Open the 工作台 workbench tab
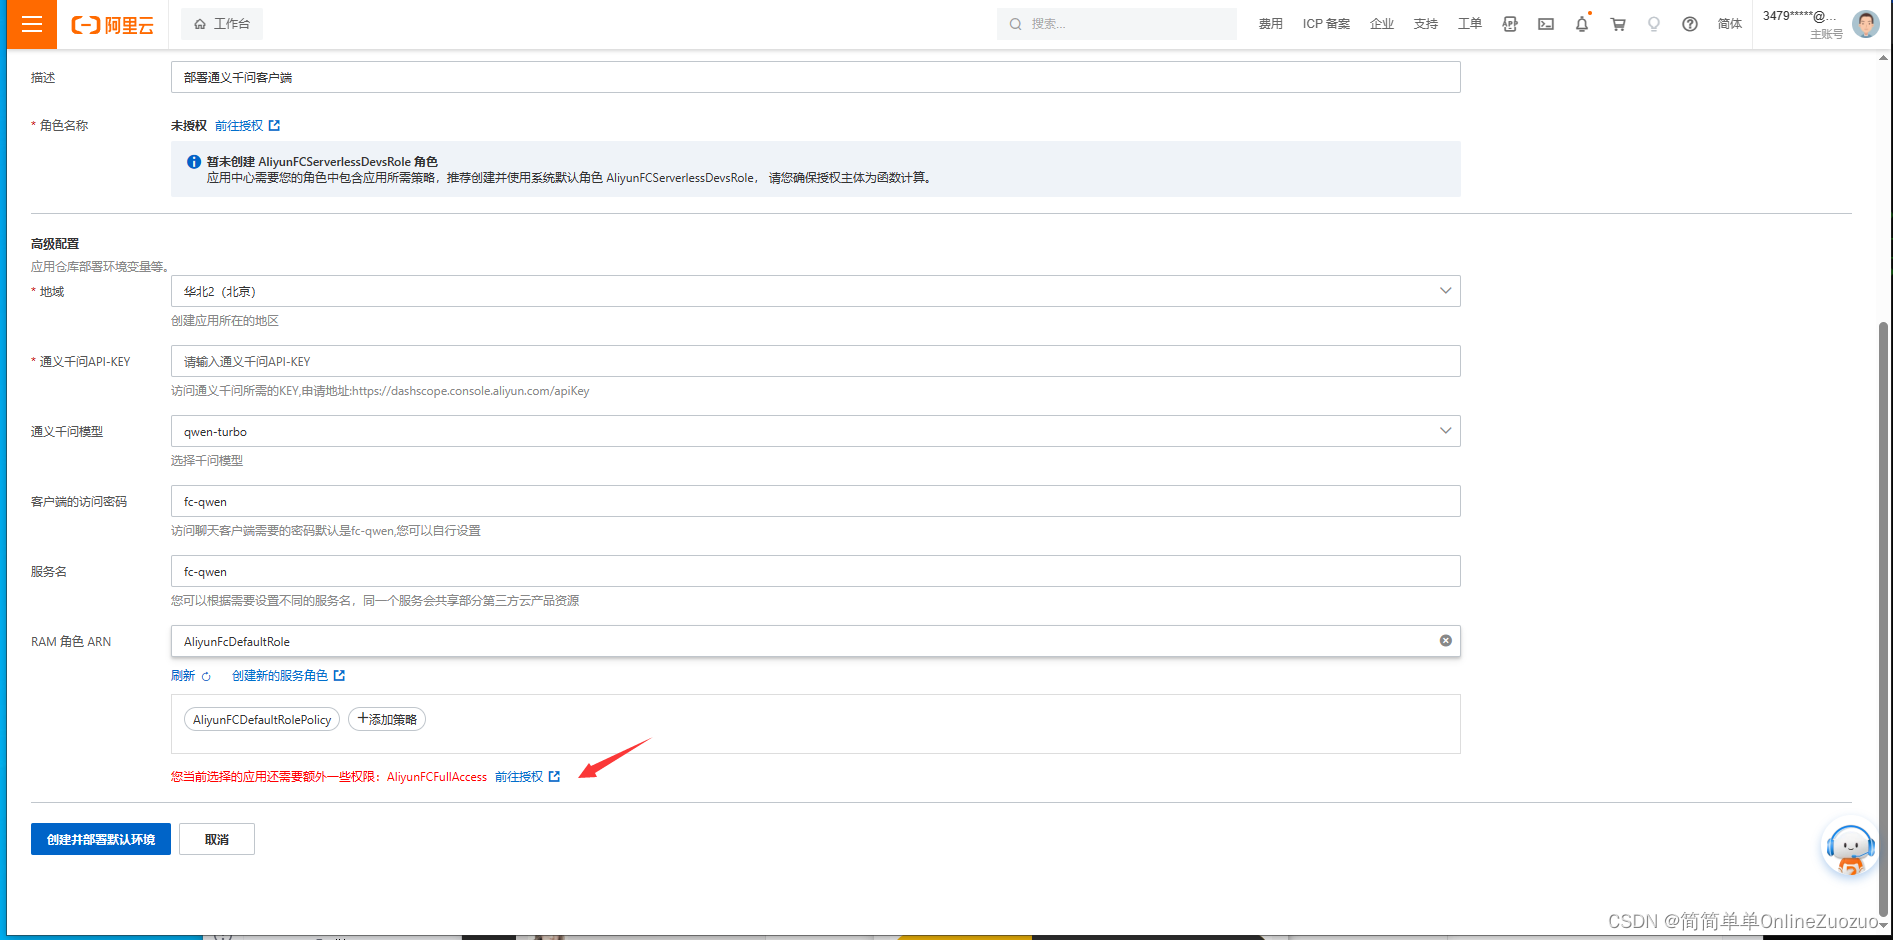 [x=222, y=24]
